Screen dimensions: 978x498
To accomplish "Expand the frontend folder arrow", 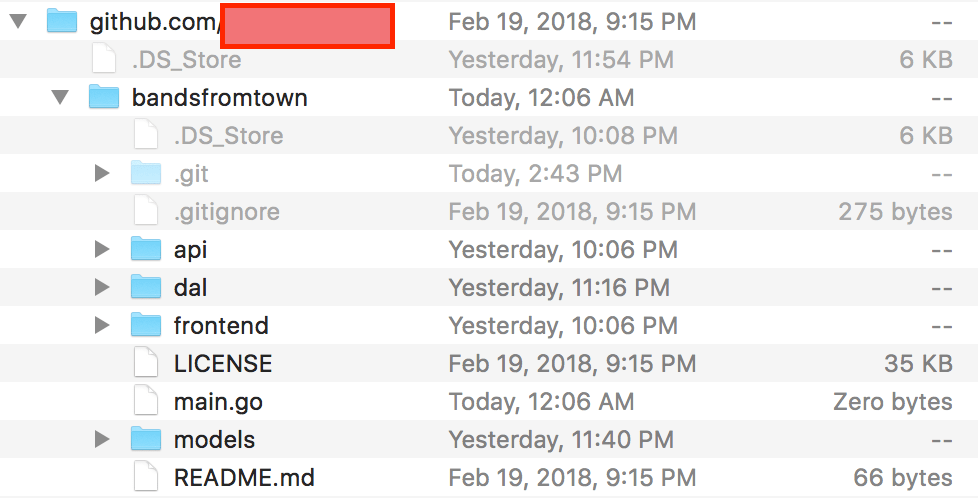I will point(102,325).
